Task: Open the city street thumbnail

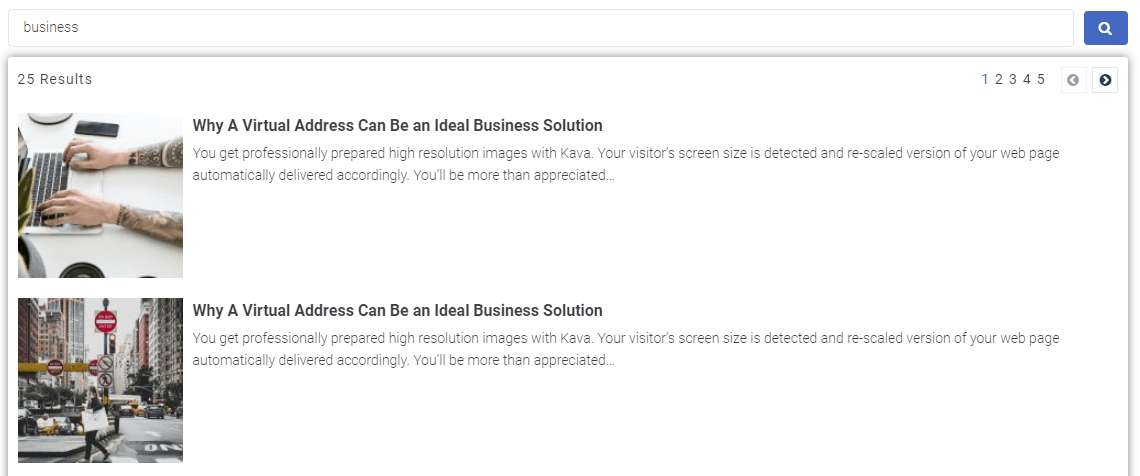Action: point(100,380)
